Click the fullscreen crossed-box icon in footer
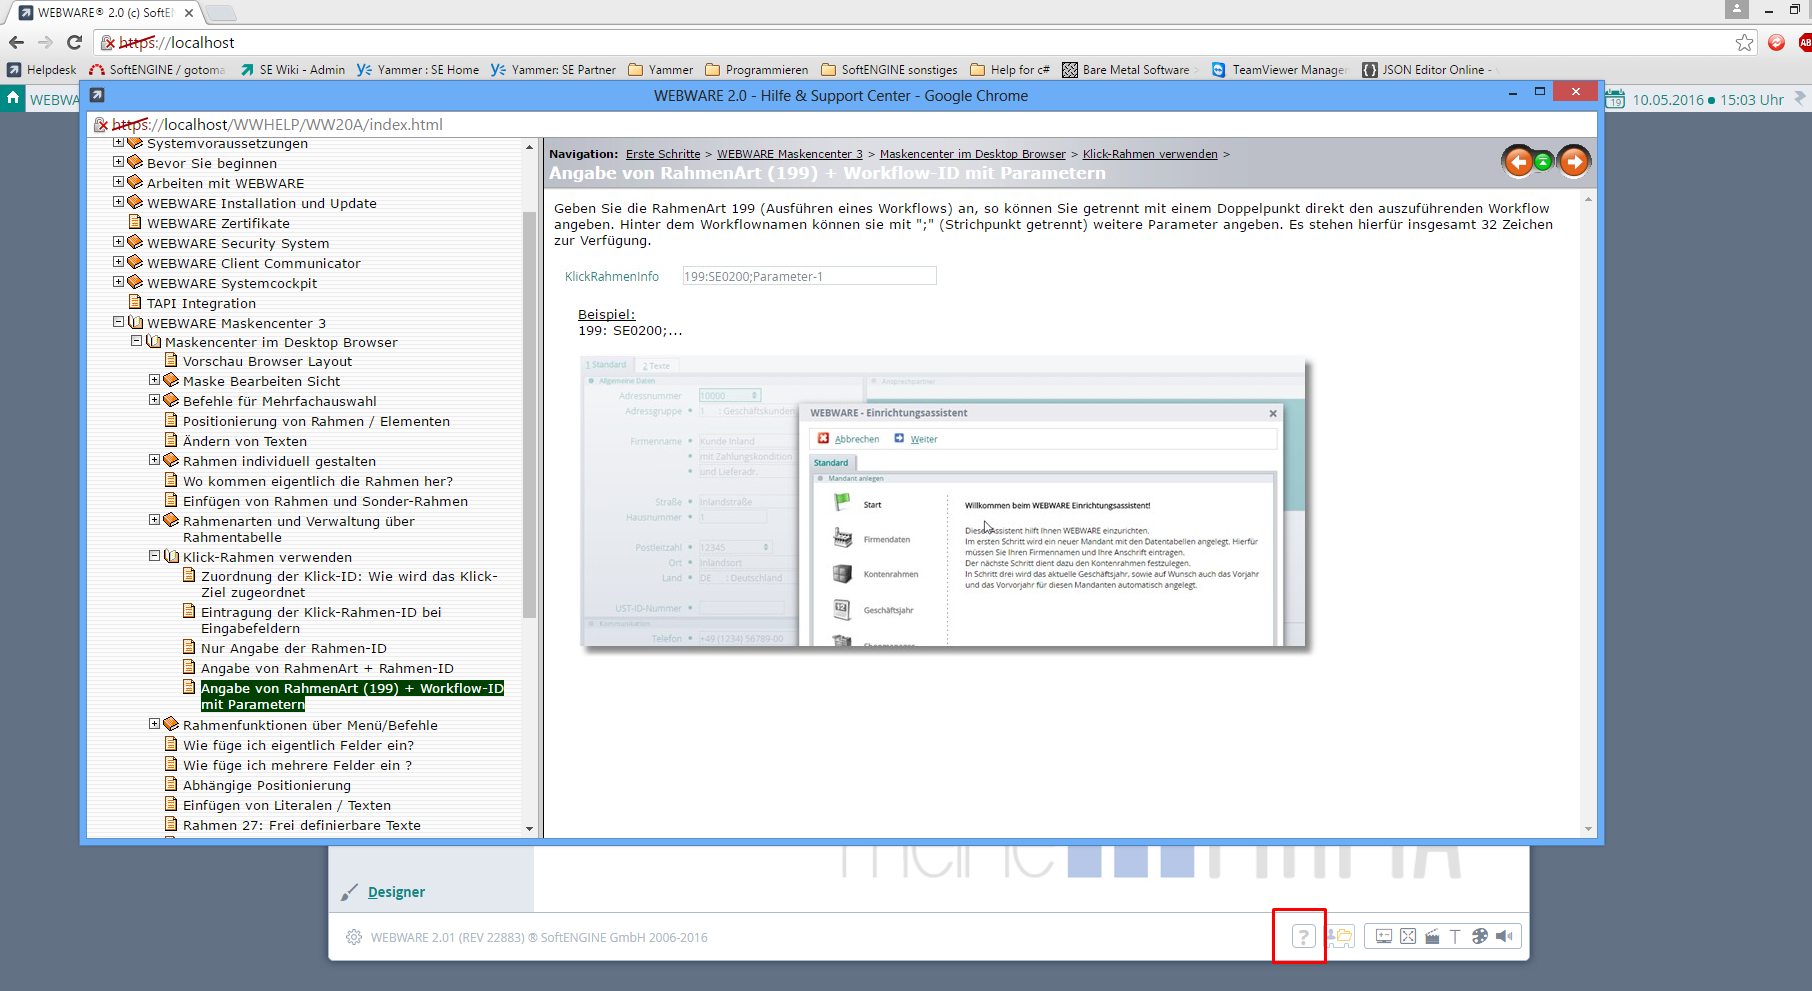Screen dimensions: 1812x991 (1408, 937)
